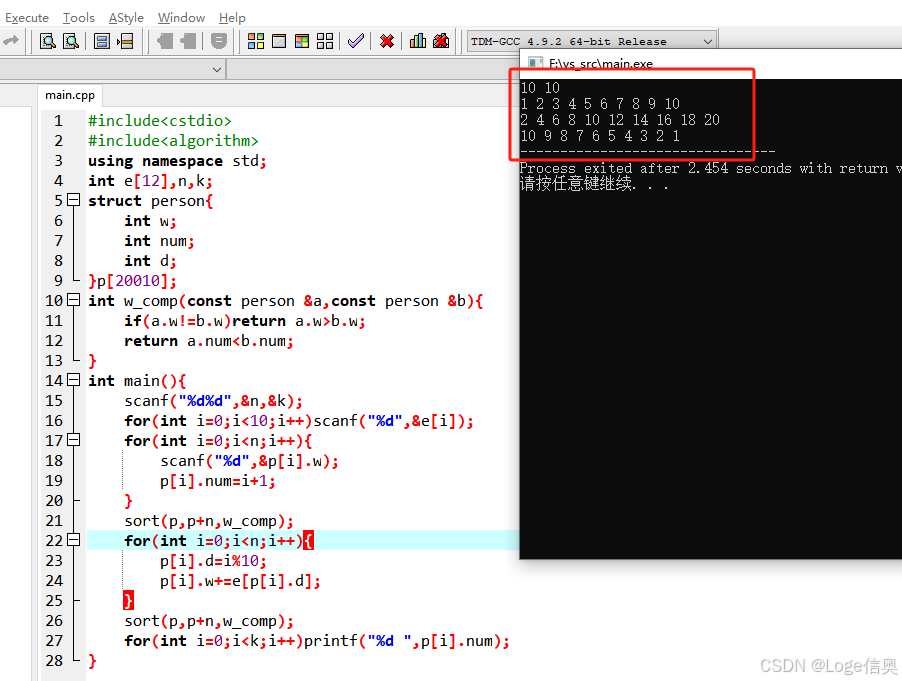Click 'int main(){' on line 14
Screen dimensions: 902x681
137,381
